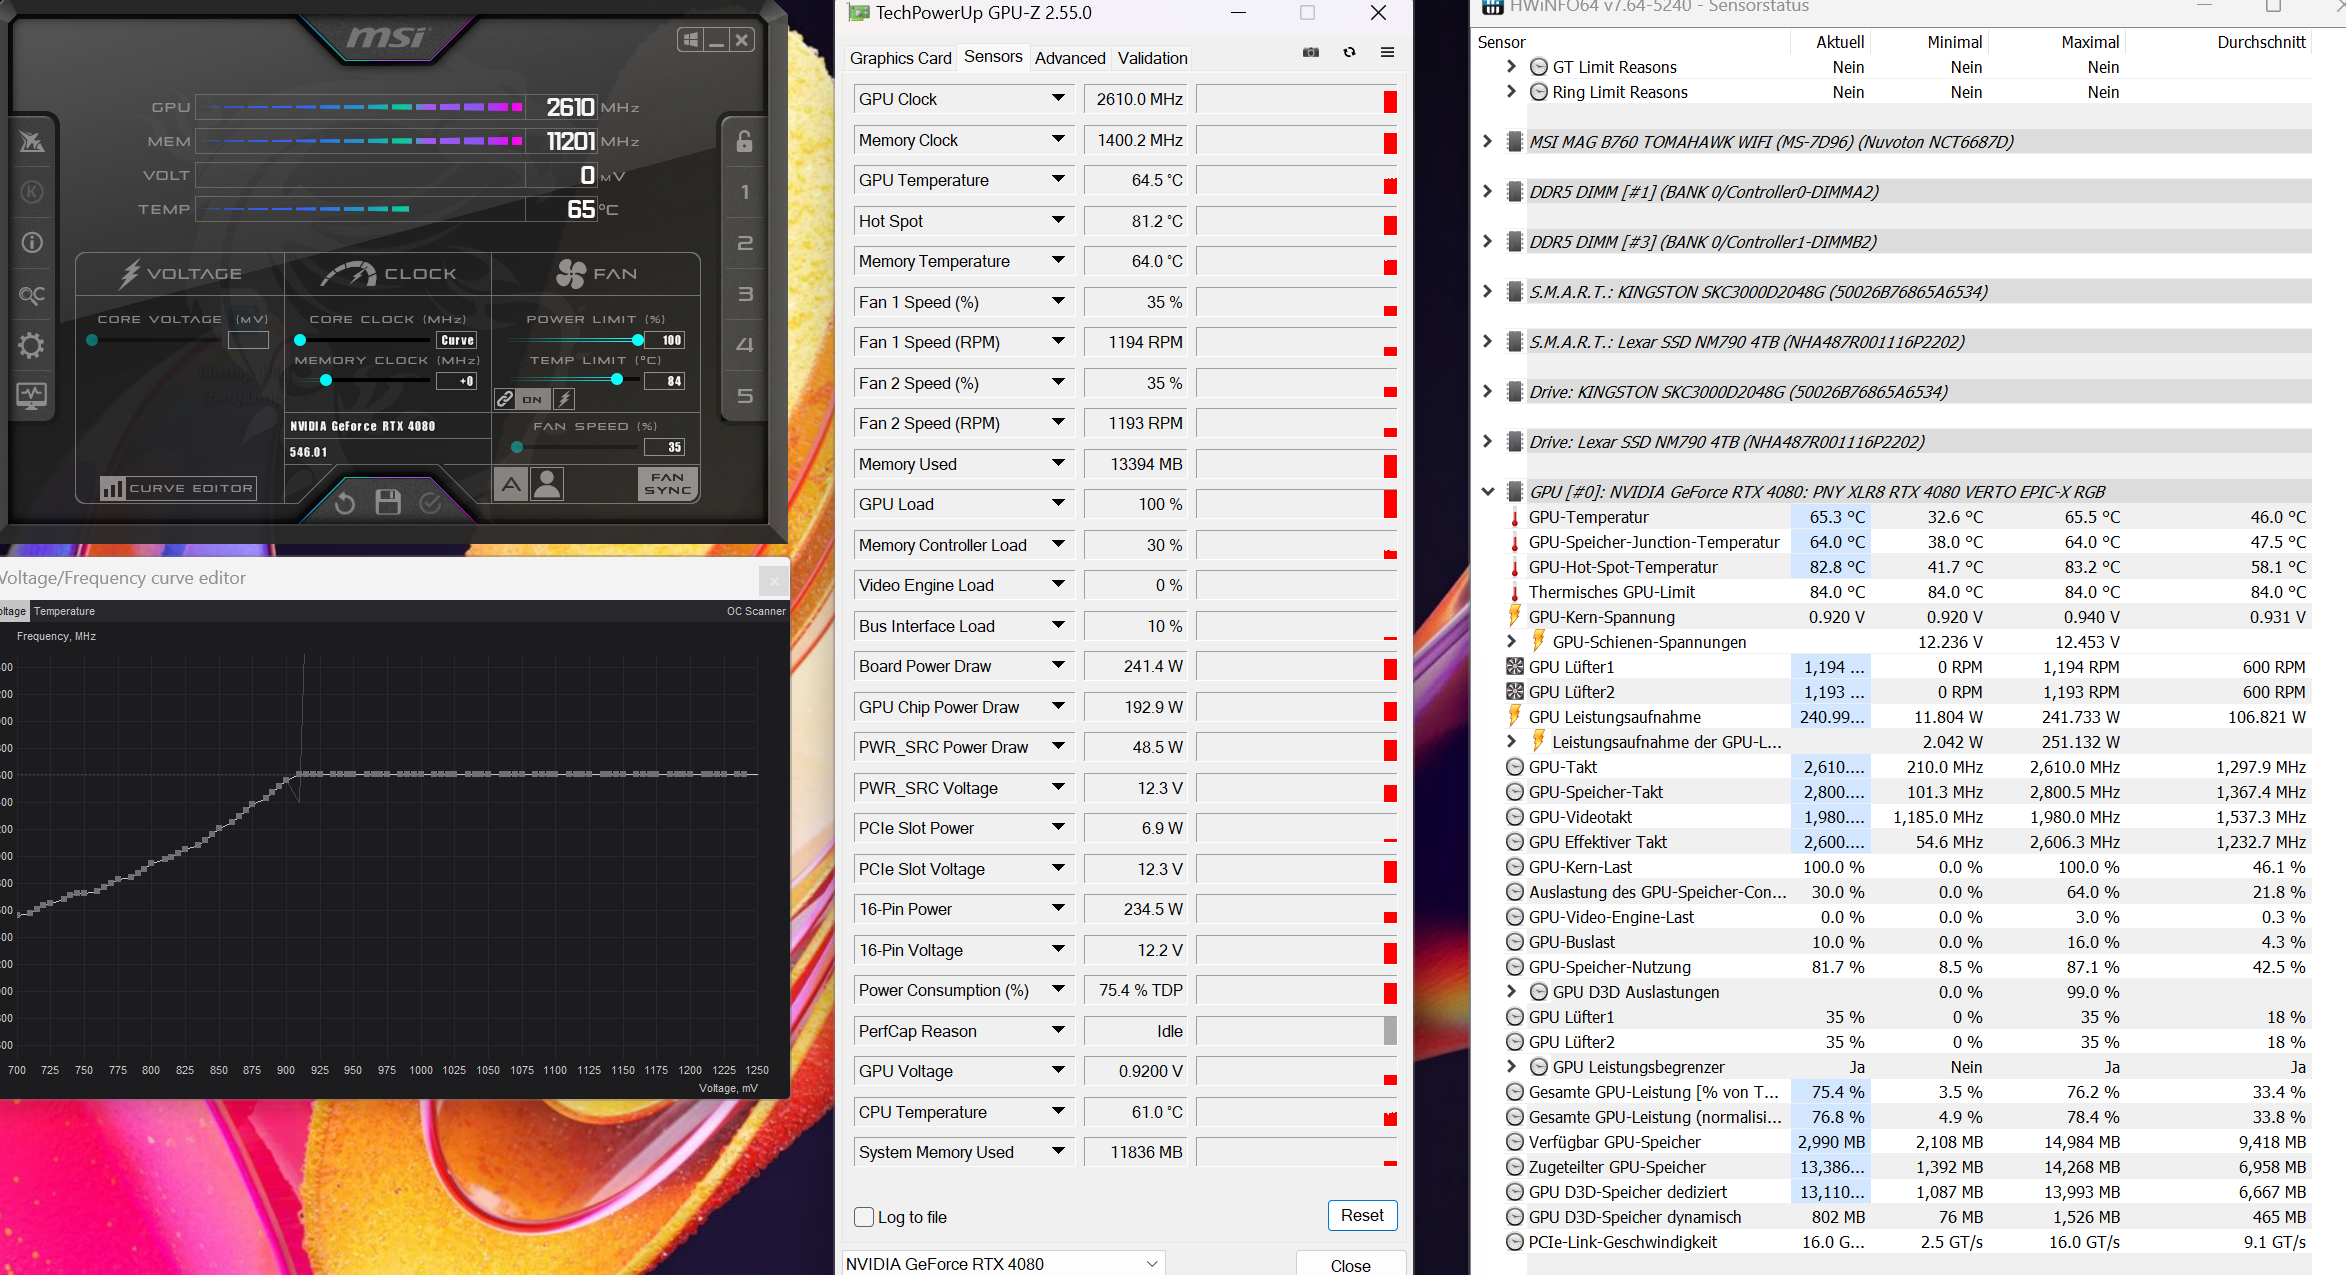Click the save profile floppy icon
The image size is (2346, 1275).
(x=388, y=502)
